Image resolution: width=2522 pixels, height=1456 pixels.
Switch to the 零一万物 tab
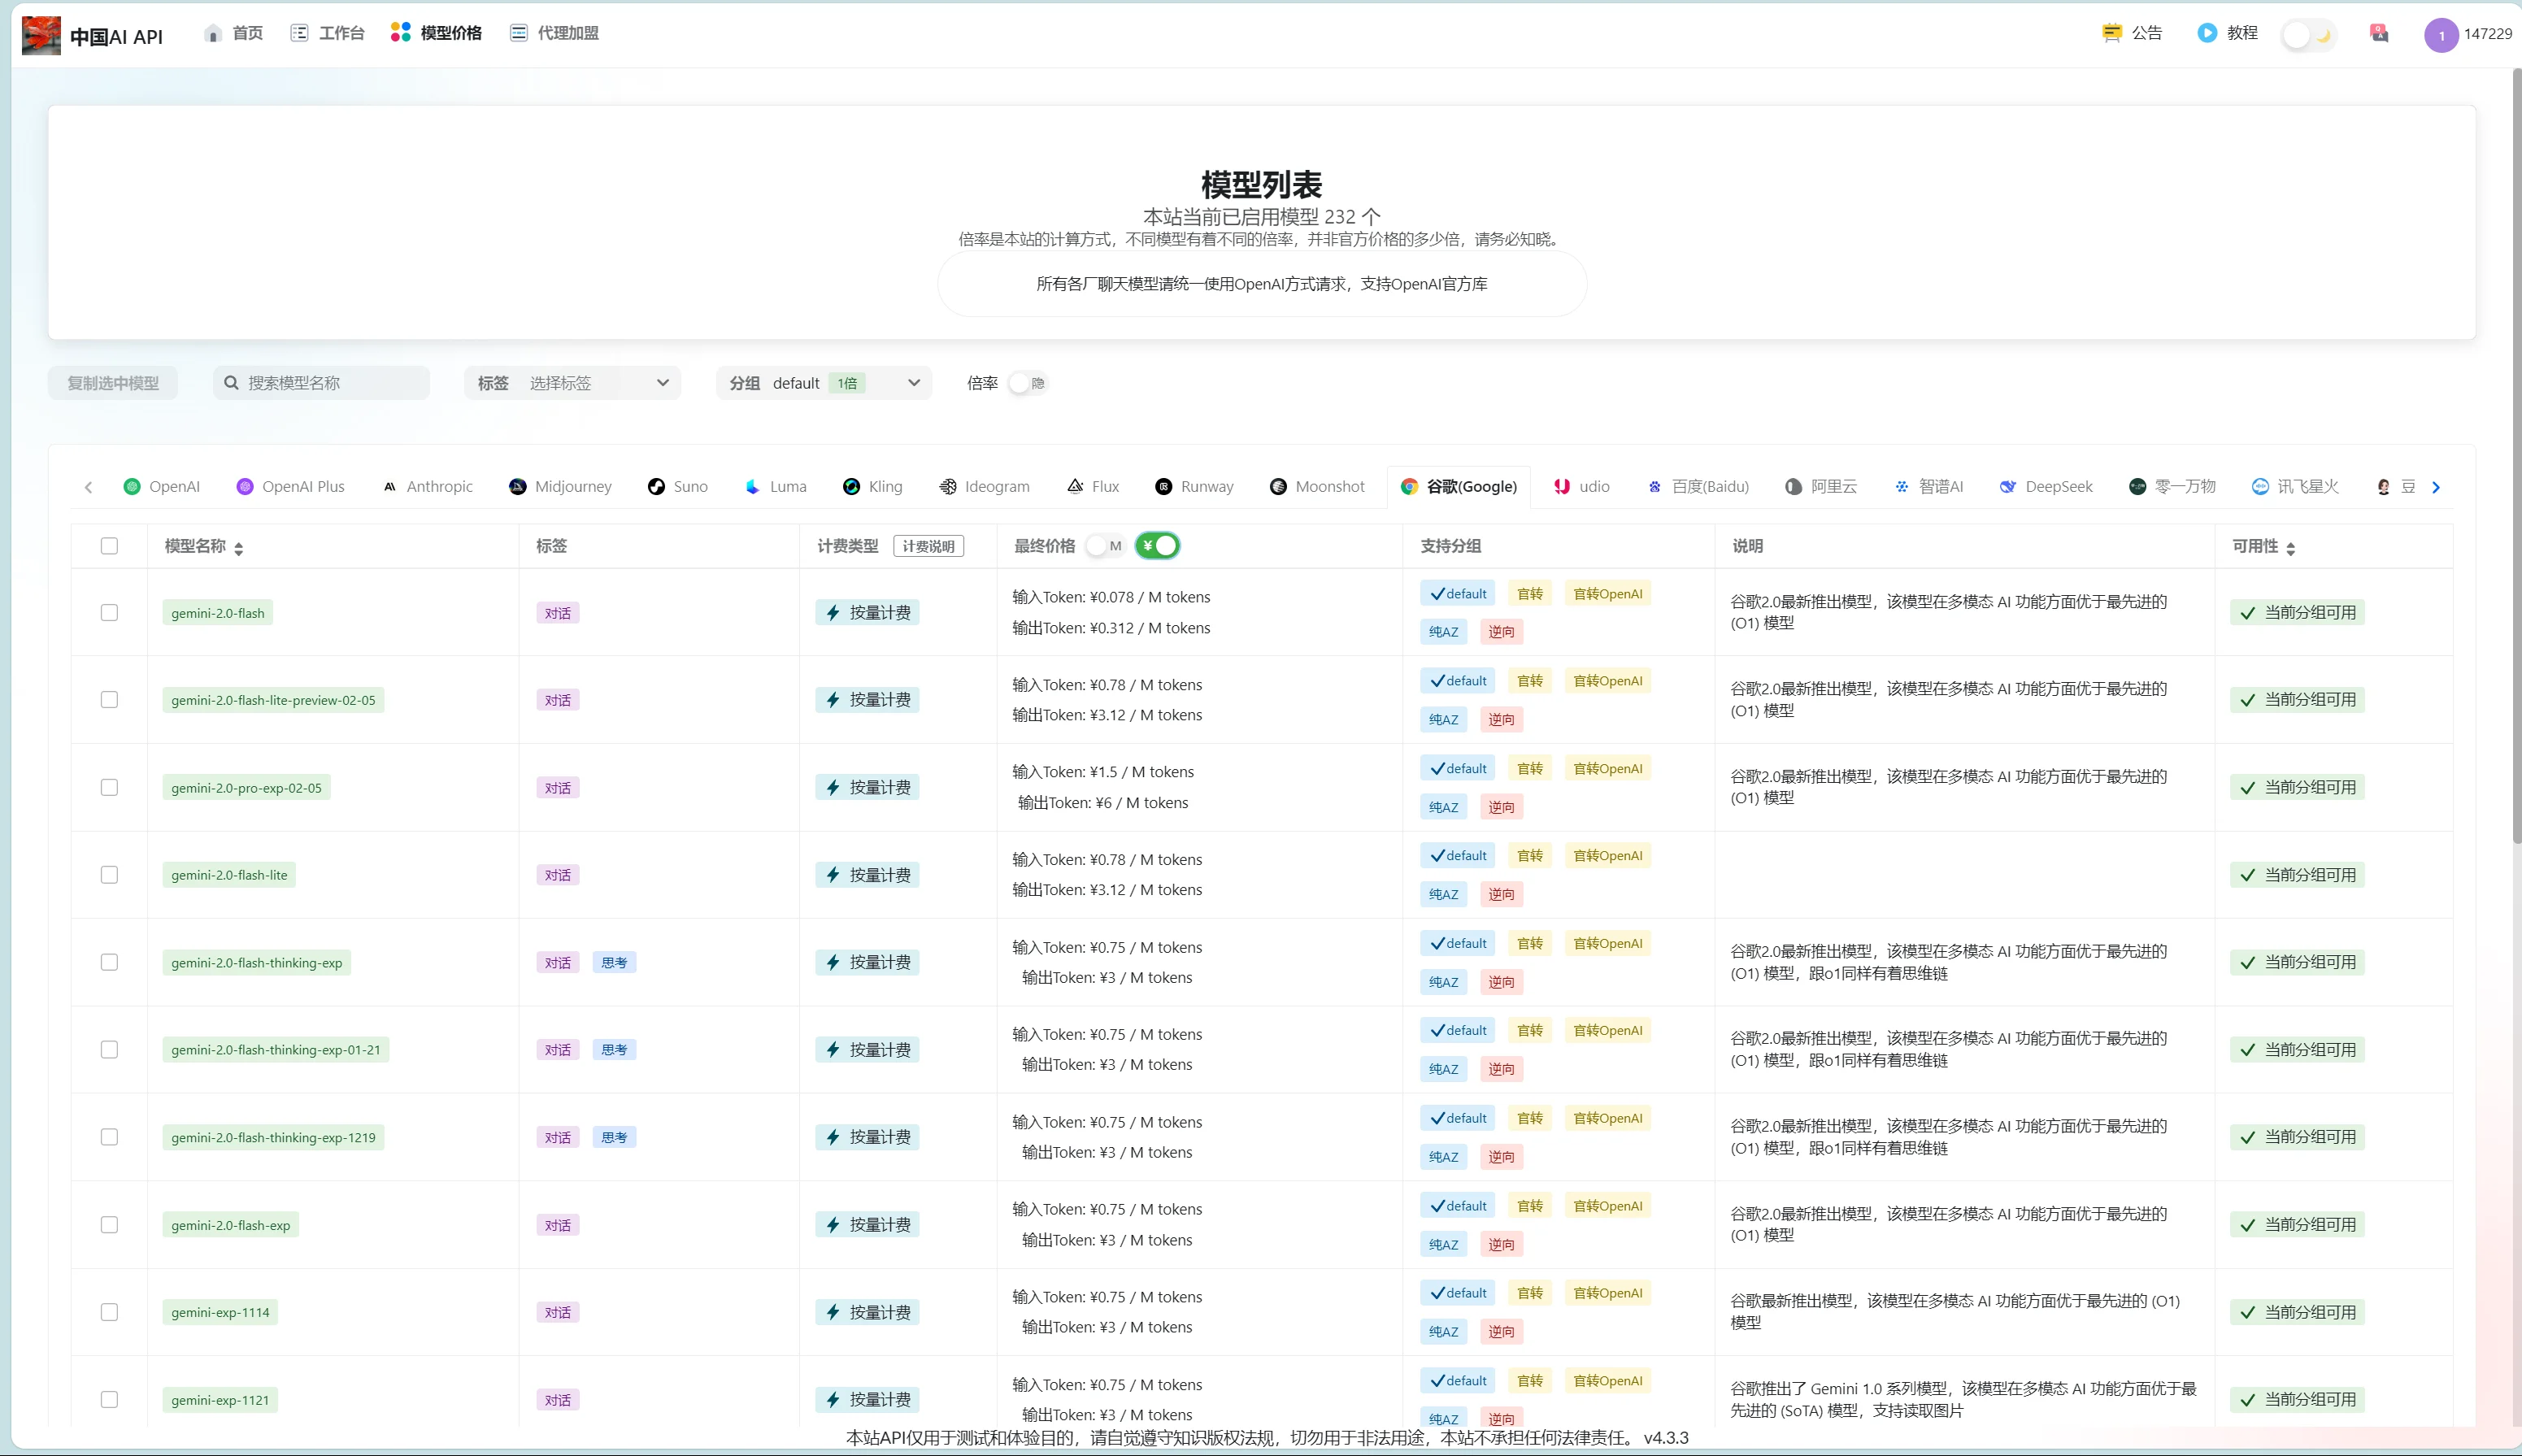(2172, 487)
